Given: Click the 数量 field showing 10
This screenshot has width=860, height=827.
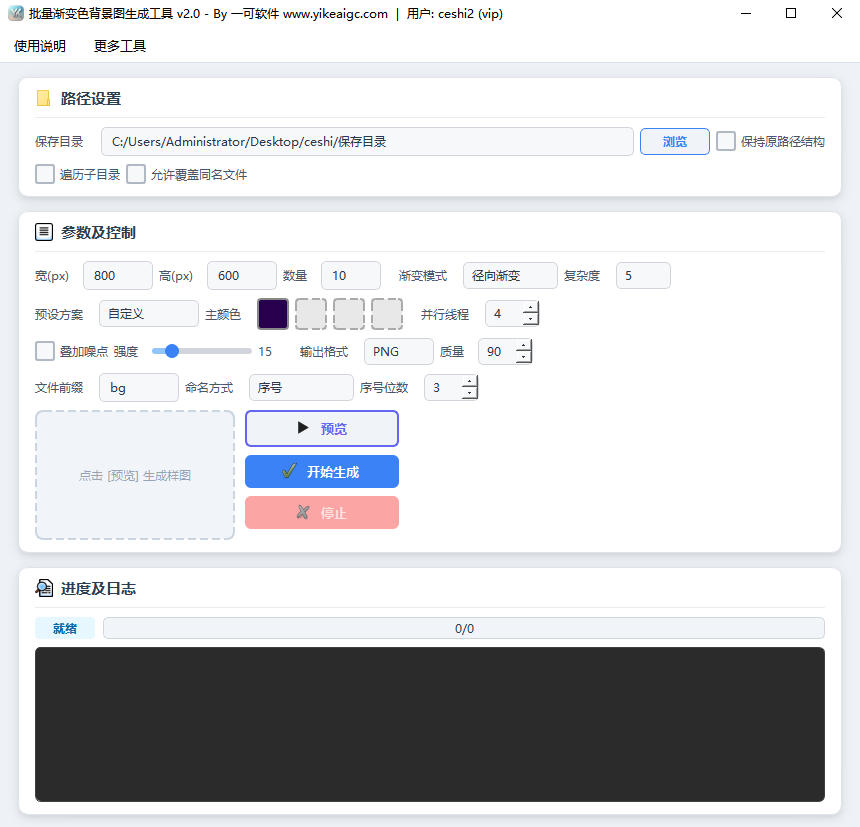Looking at the screenshot, I should (x=351, y=275).
